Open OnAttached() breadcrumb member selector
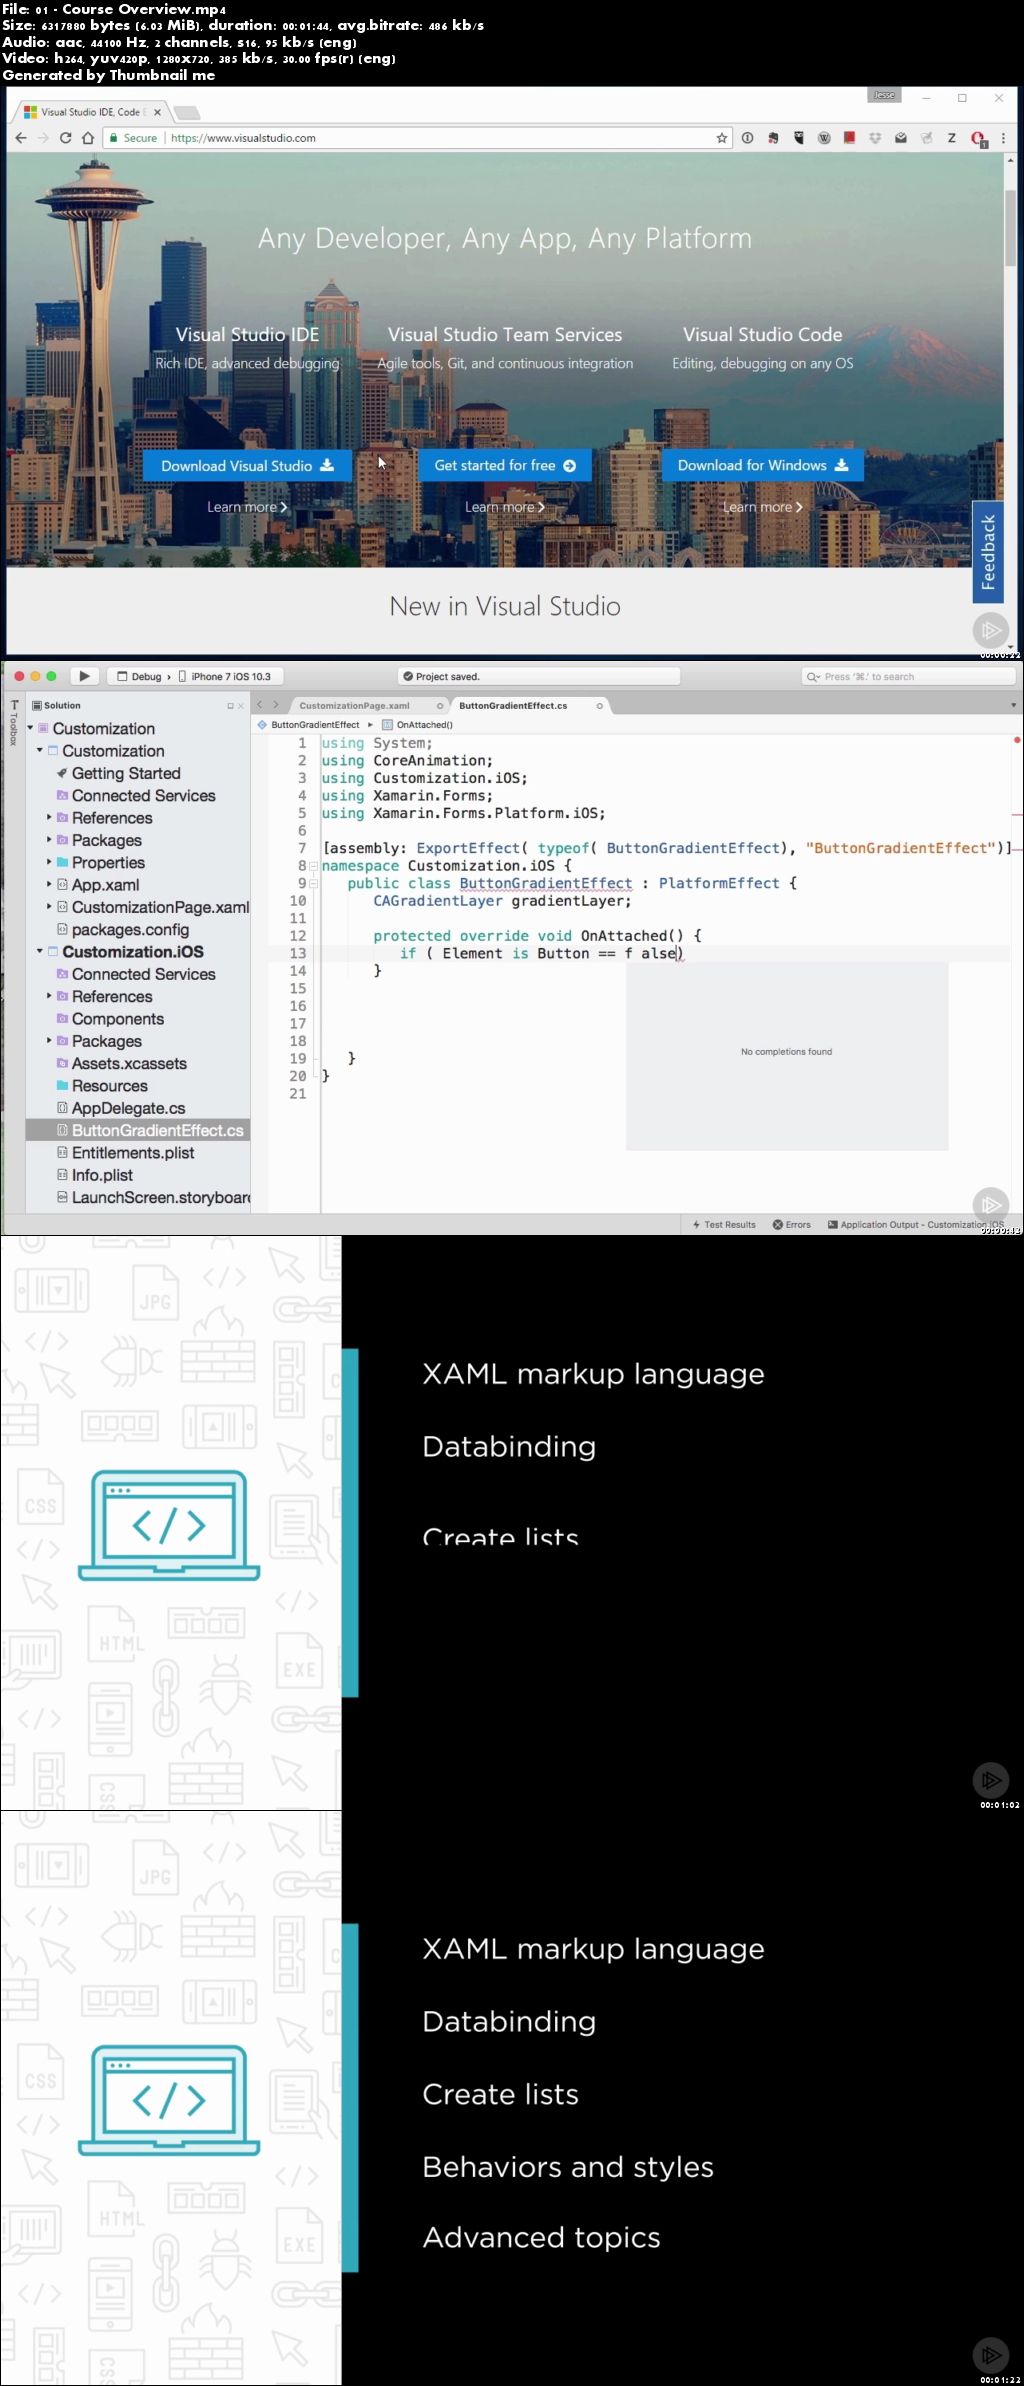The height and width of the screenshot is (2386, 1024). tap(418, 725)
